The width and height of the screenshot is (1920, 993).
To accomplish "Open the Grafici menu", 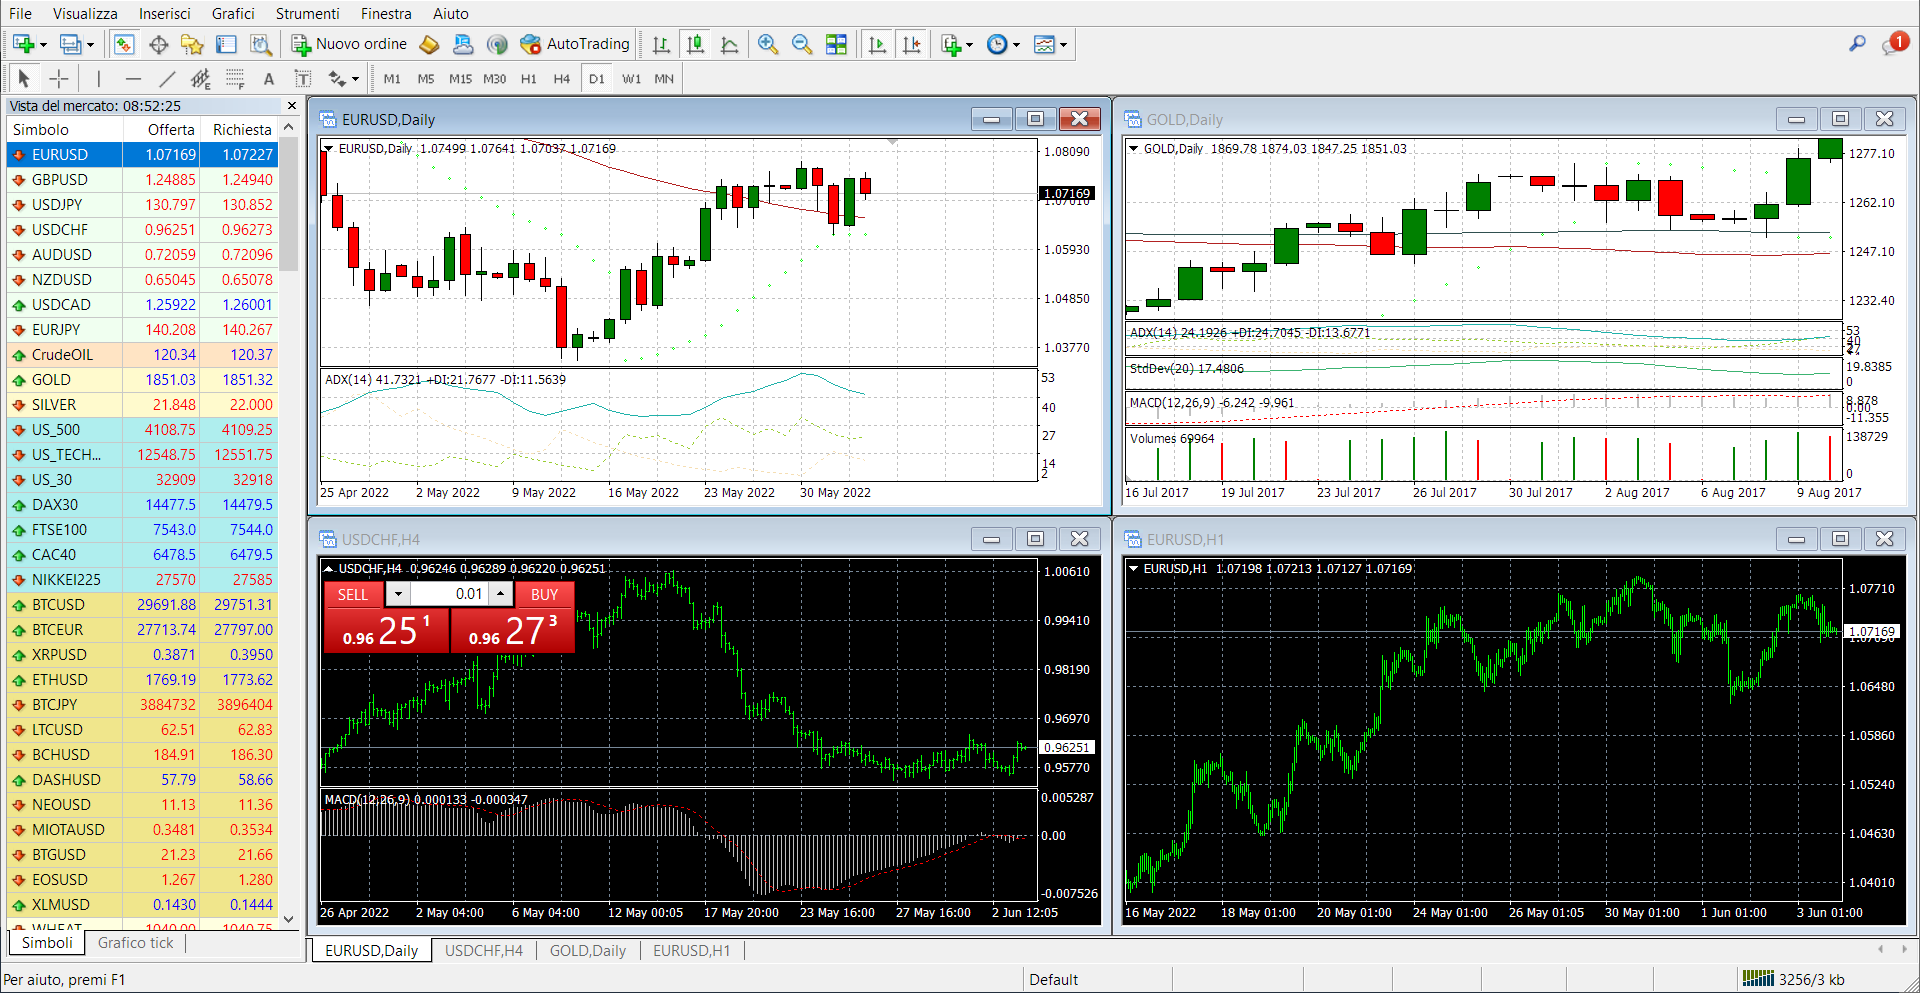I will 233,13.
